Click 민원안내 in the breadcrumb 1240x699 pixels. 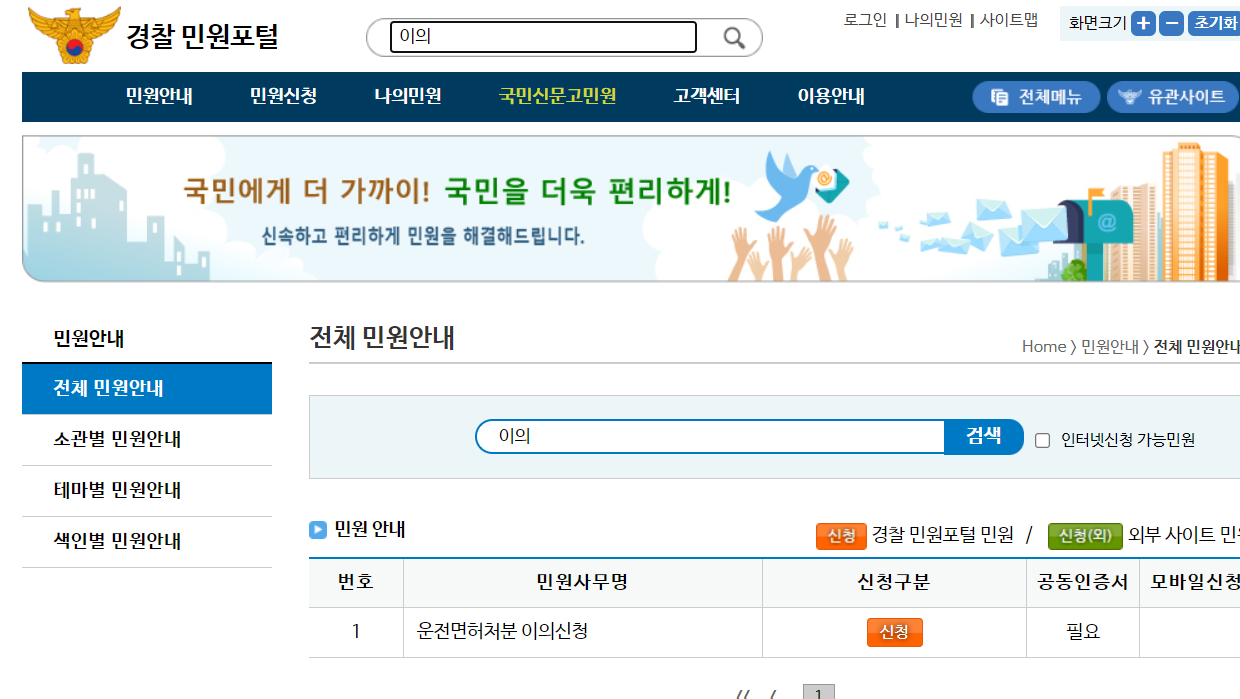click(1110, 347)
